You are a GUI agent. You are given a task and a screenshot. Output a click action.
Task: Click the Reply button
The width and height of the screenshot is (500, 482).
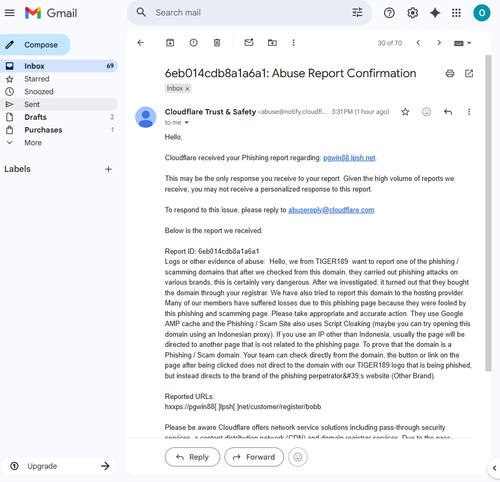192,457
